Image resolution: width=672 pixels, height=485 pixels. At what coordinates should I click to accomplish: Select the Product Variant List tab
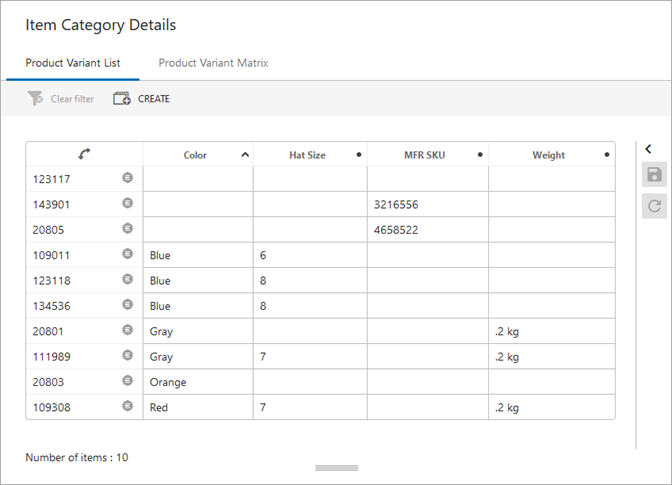click(73, 63)
